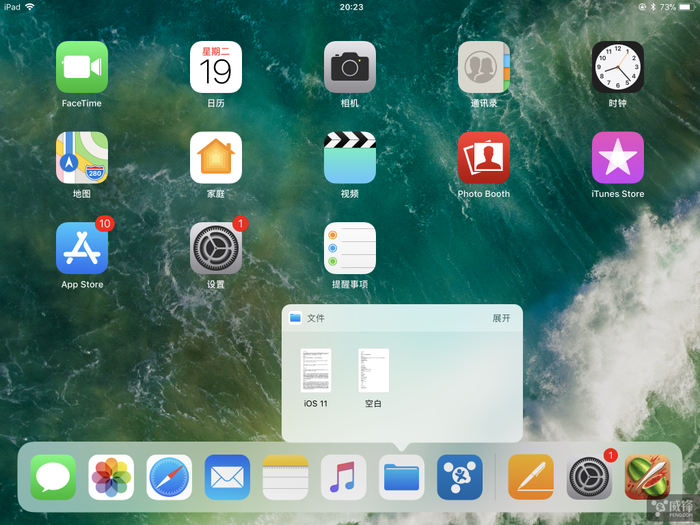Tap the Bluetooth icon in status bar
This screenshot has width=700, height=525.
[x=653, y=7]
